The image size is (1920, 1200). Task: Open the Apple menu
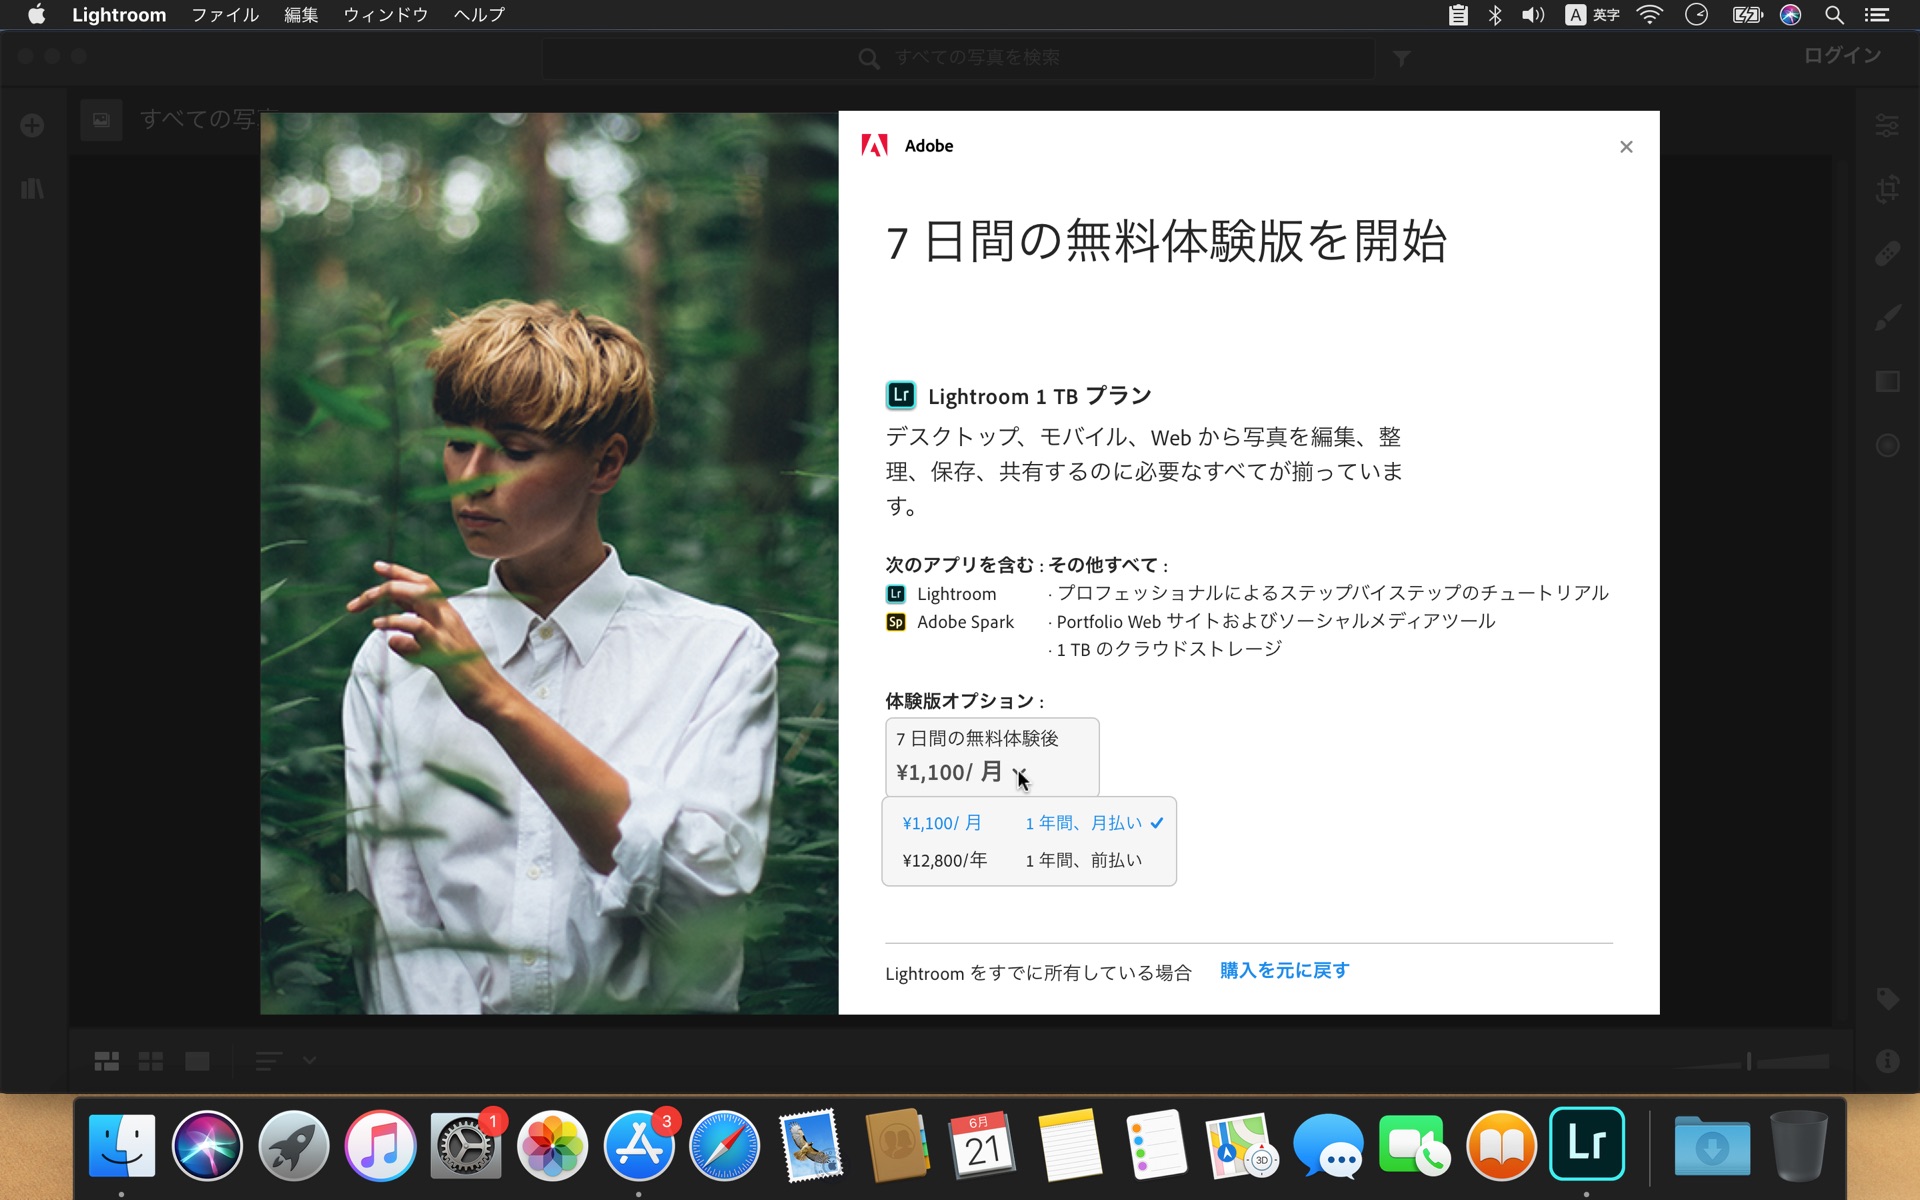point(36,15)
